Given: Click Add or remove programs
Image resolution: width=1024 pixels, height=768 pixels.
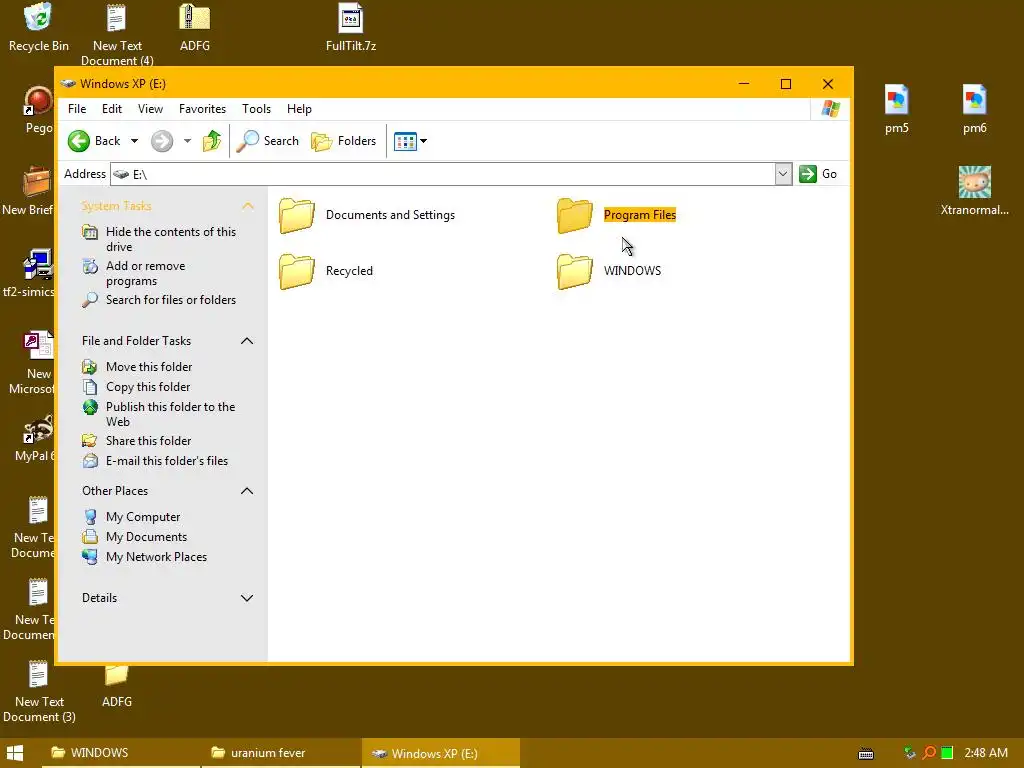Looking at the screenshot, I should click(x=145, y=273).
